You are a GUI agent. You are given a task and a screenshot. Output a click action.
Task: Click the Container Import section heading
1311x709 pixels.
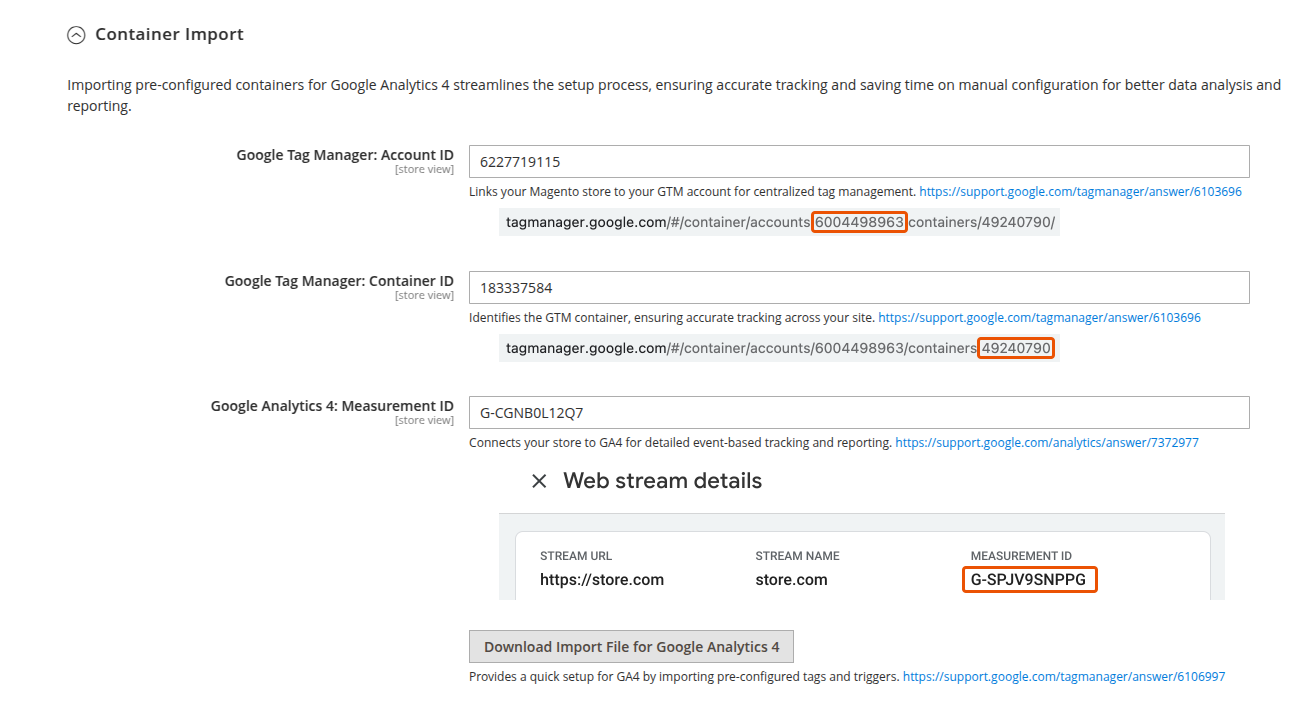coord(169,35)
